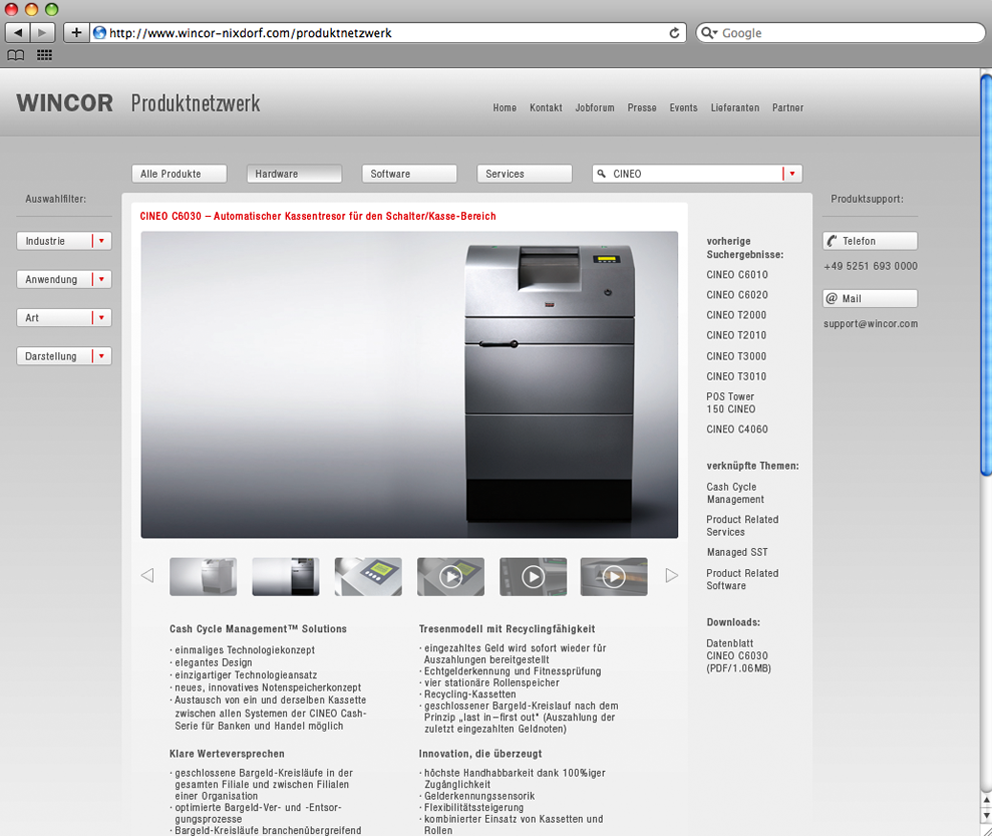Viewport: 992px width, 836px height.
Task: Click the Google search magnifier icon
Action: [x=709, y=33]
